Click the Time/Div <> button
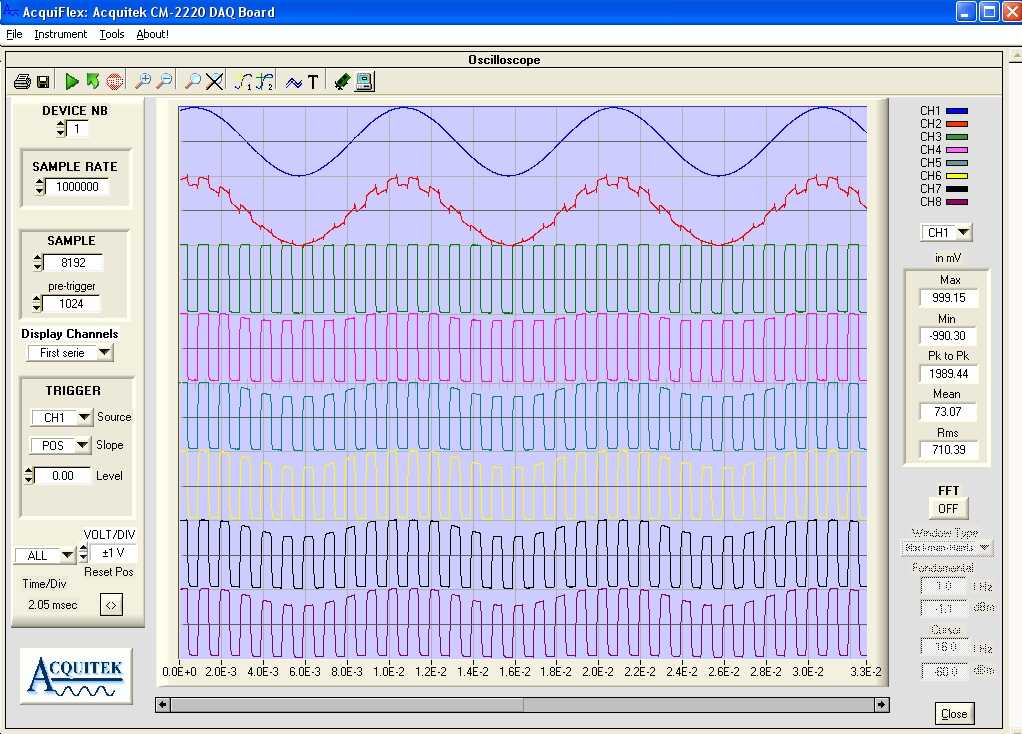 111,605
